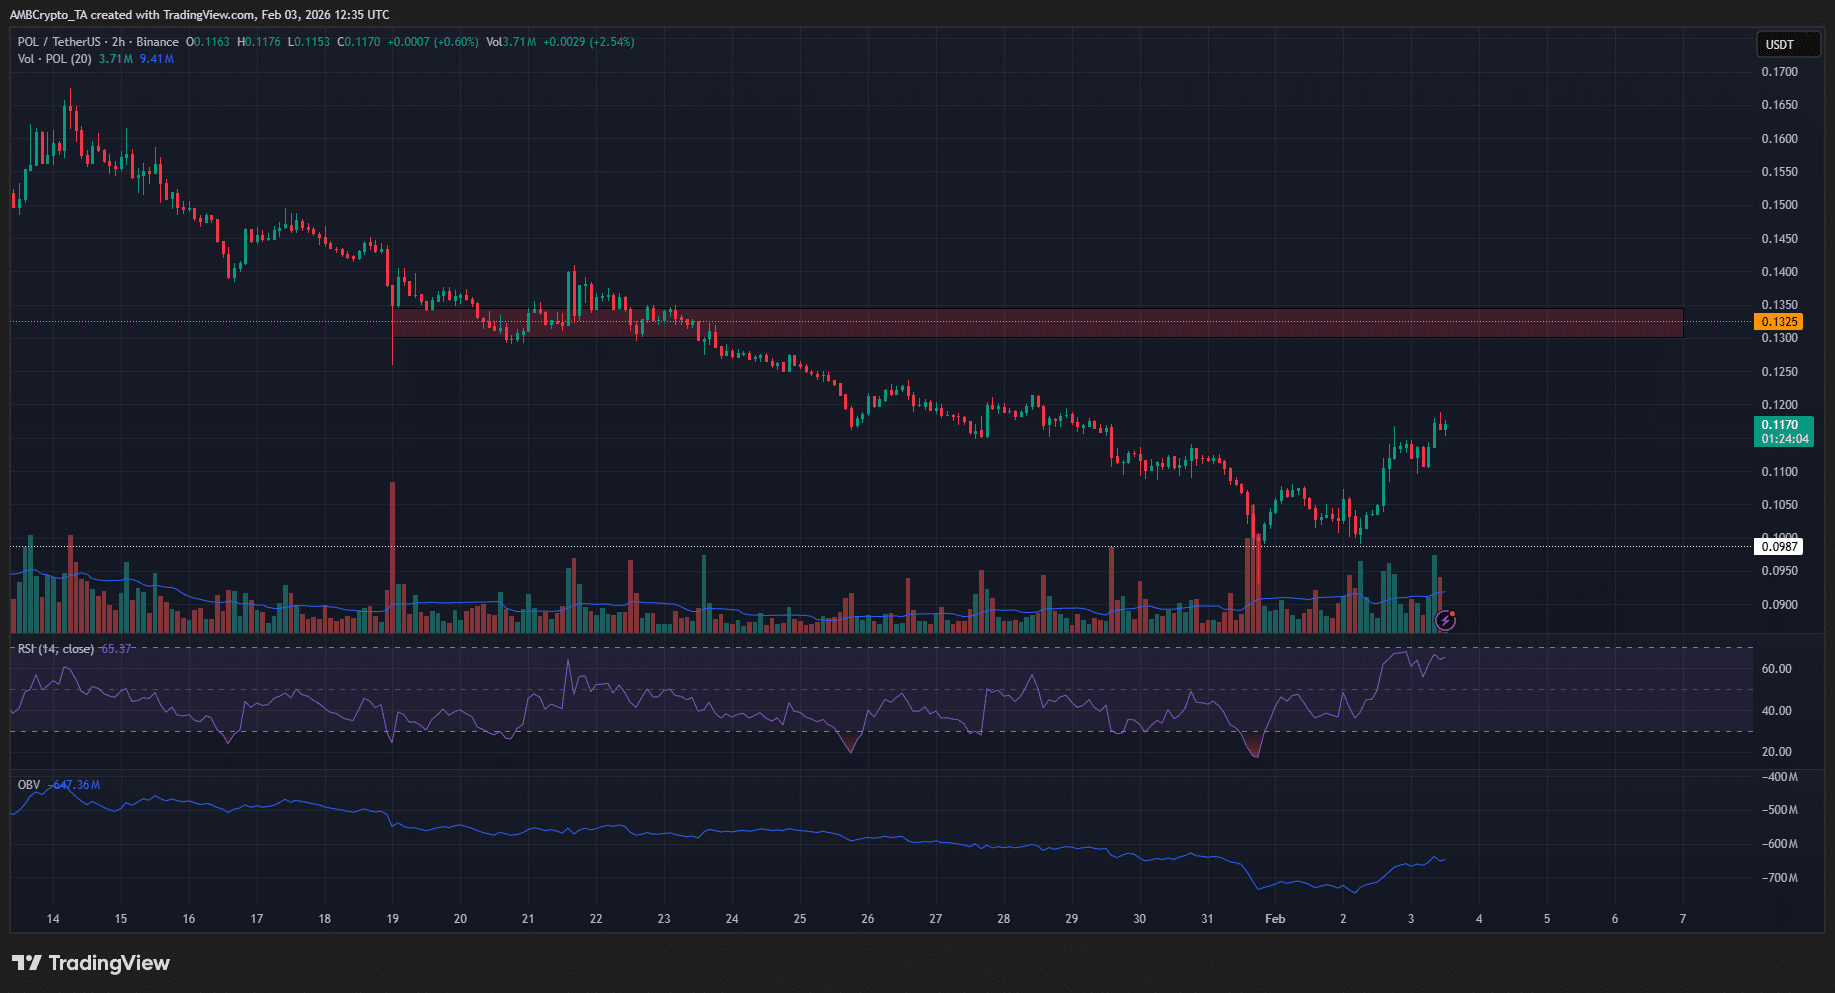Screen dimensions: 1835x993
Task: Click the 60.00 RSI scale value
Action: click(x=1776, y=669)
